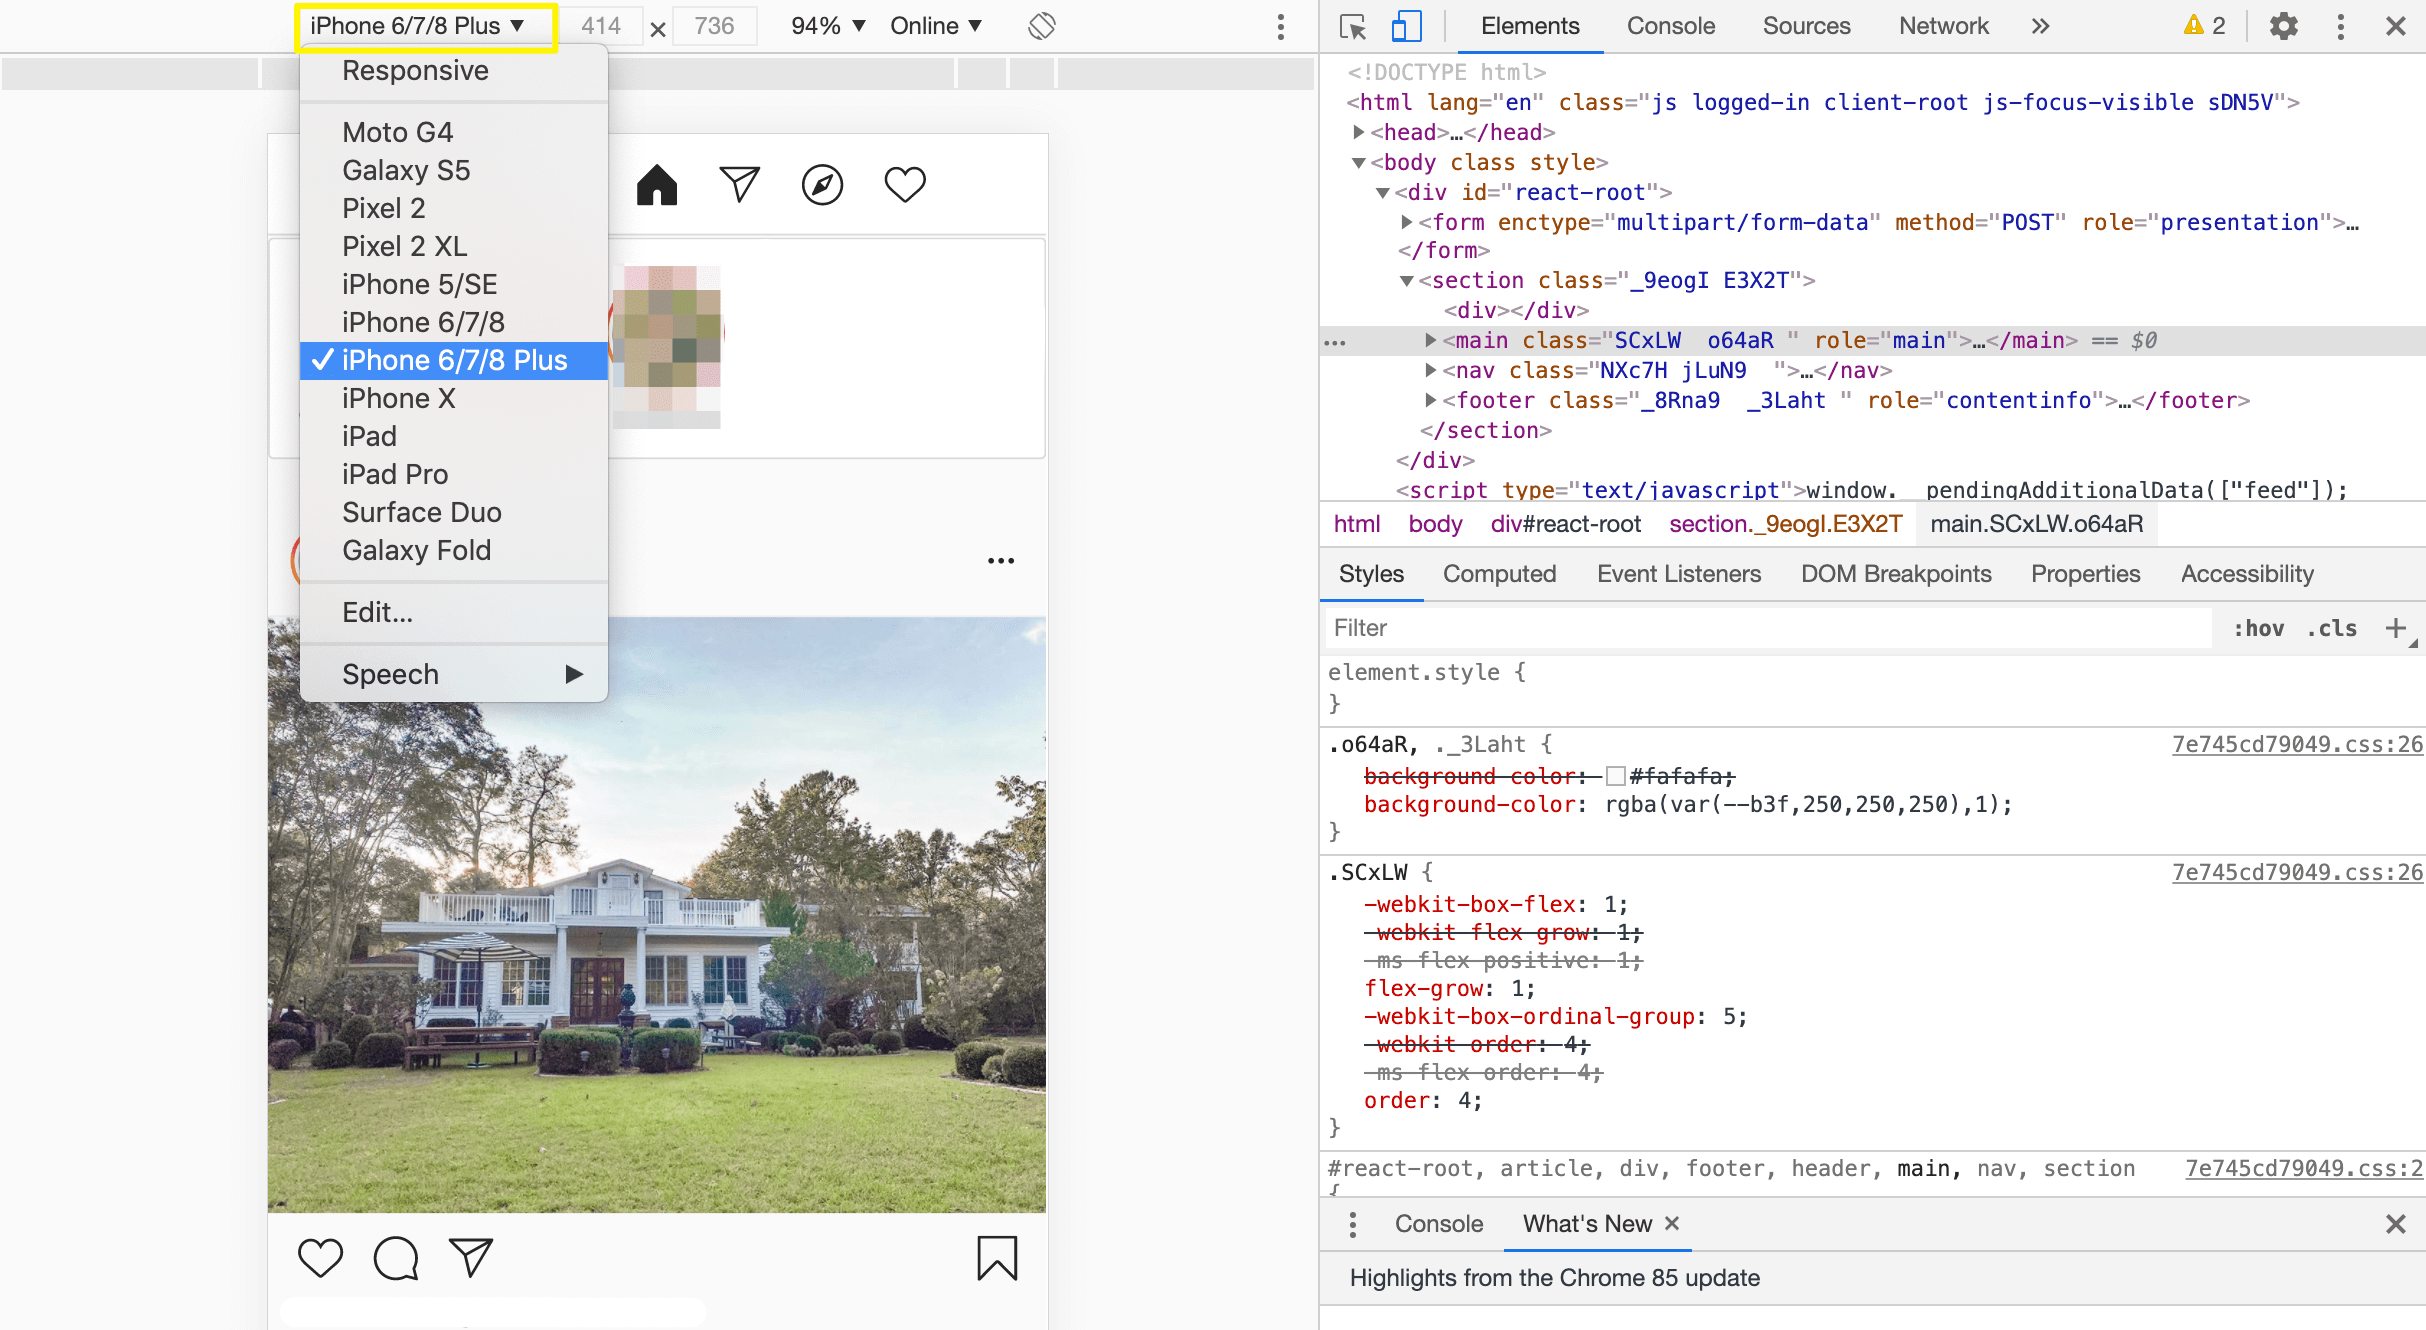Click the rotate device icon

point(1041,26)
